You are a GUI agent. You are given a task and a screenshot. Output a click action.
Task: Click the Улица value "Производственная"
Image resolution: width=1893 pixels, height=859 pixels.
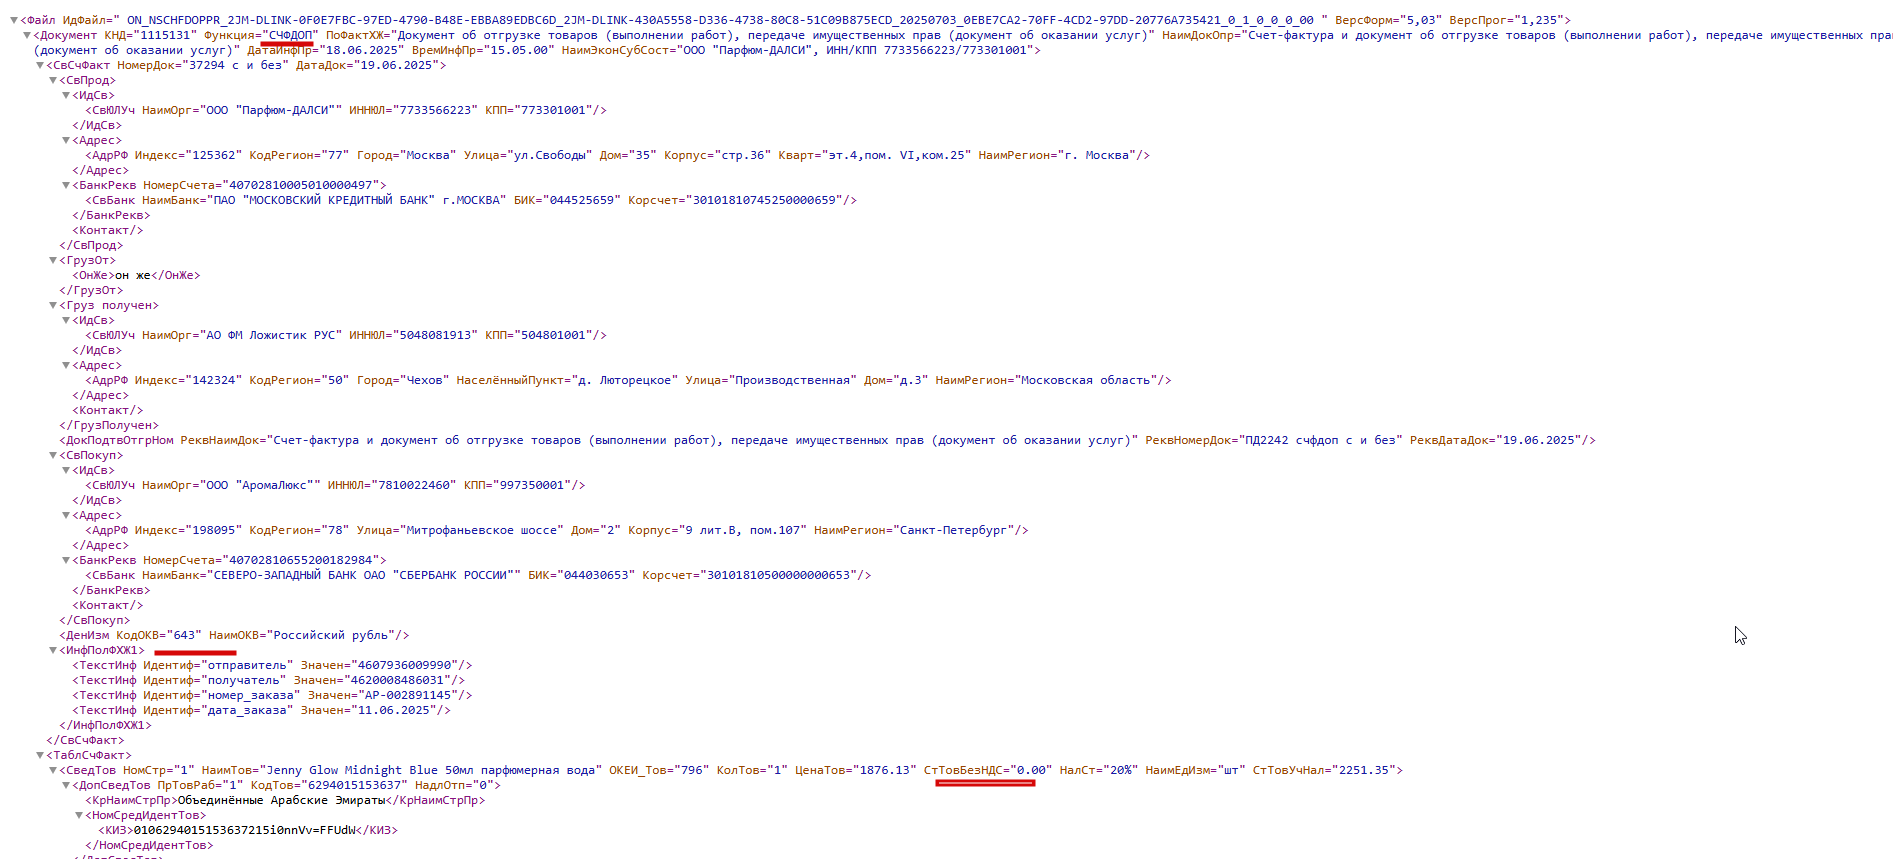point(793,380)
